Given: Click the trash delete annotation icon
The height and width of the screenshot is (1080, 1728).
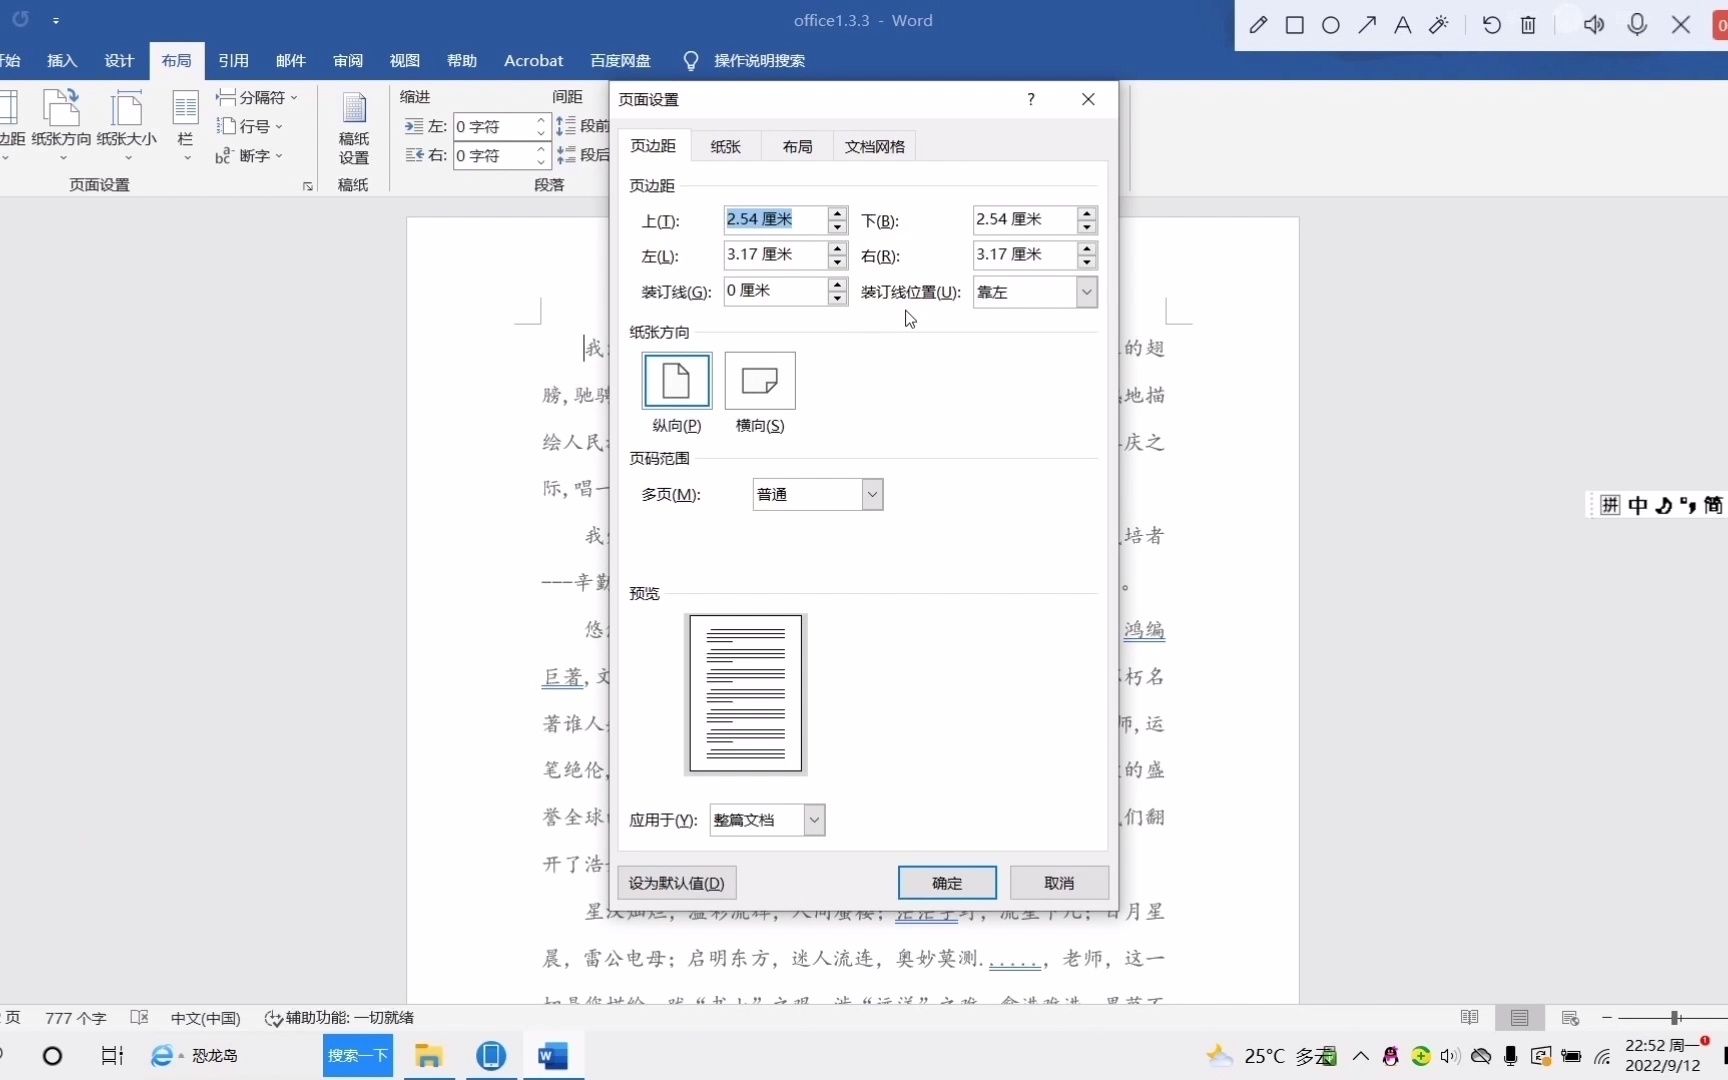Looking at the screenshot, I should (1528, 25).
